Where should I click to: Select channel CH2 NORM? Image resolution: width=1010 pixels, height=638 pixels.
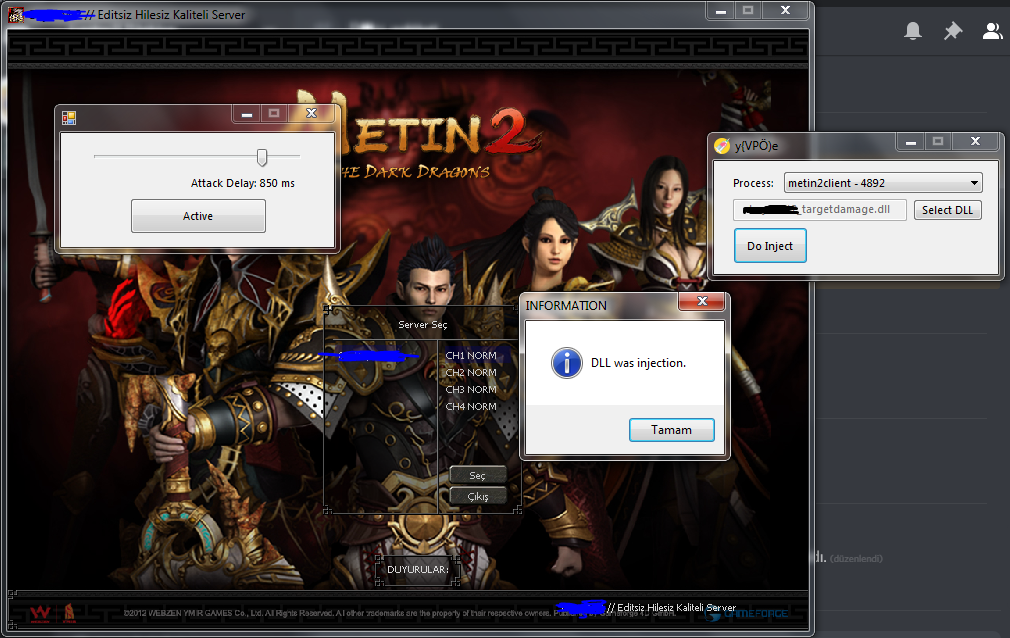pyautogui.click(x=471, y=372)
